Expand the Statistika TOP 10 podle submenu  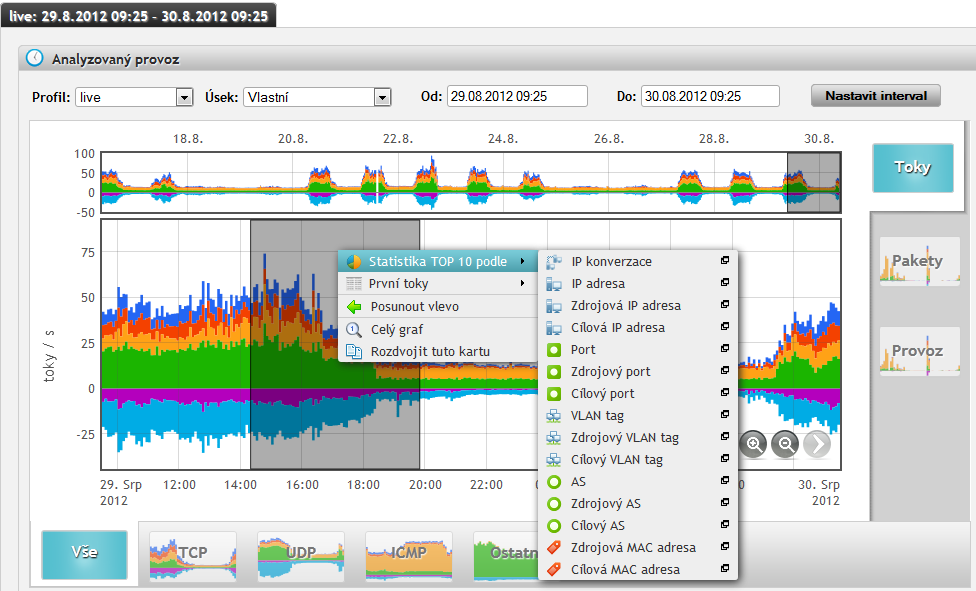coord(438,262)
